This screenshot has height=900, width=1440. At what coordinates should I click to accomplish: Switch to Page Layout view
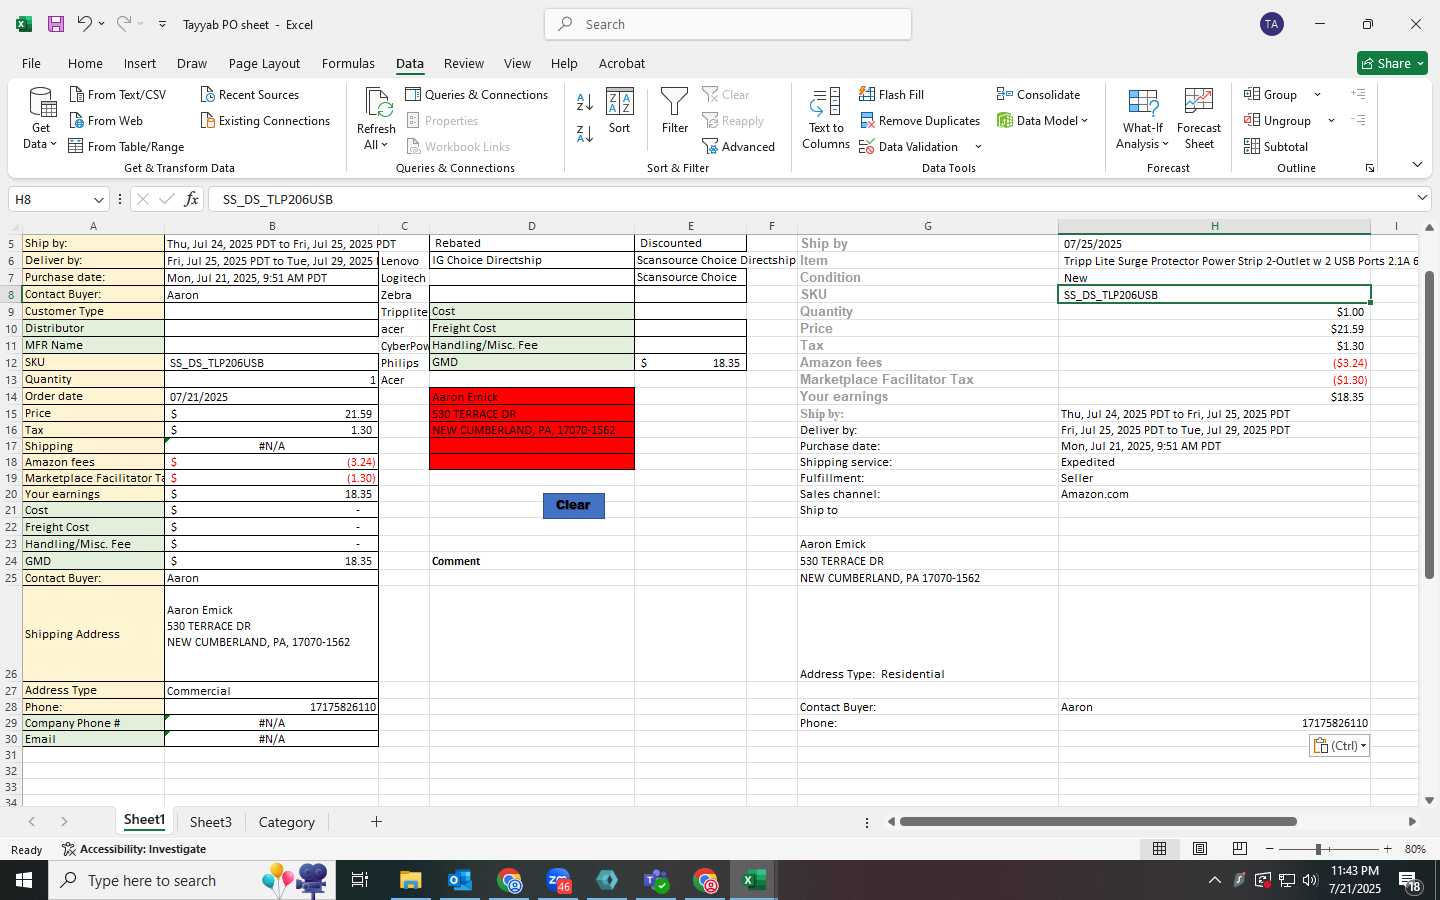point(1200,849)
